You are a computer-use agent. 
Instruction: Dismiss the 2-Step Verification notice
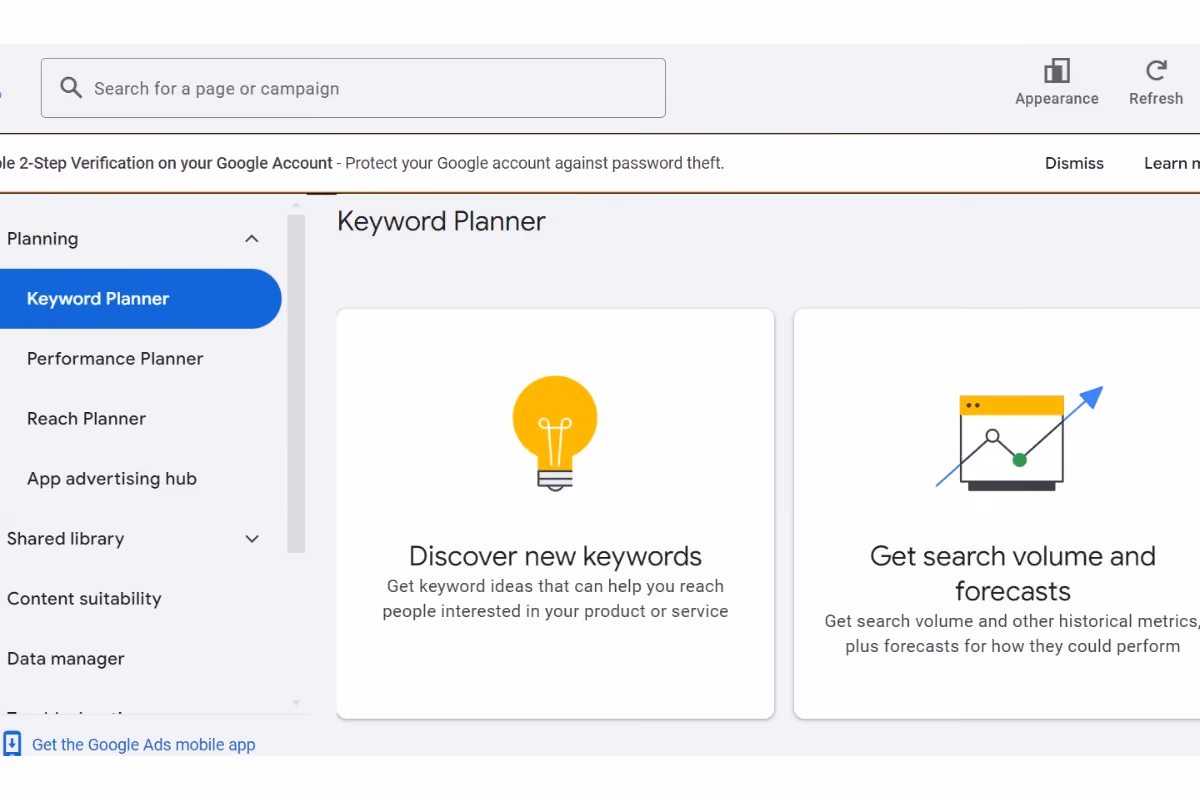coord(1074,163)
